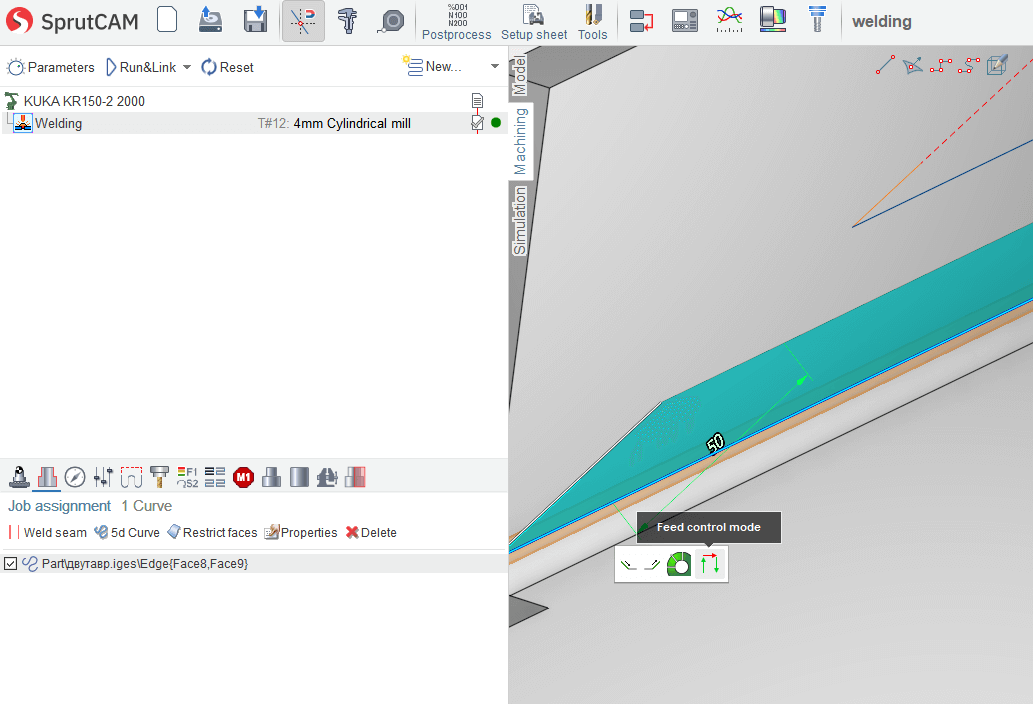Click the retract lead-out icon in popup
The image size is (1033, 704).
pyautogui.click(x=652, y=564)
